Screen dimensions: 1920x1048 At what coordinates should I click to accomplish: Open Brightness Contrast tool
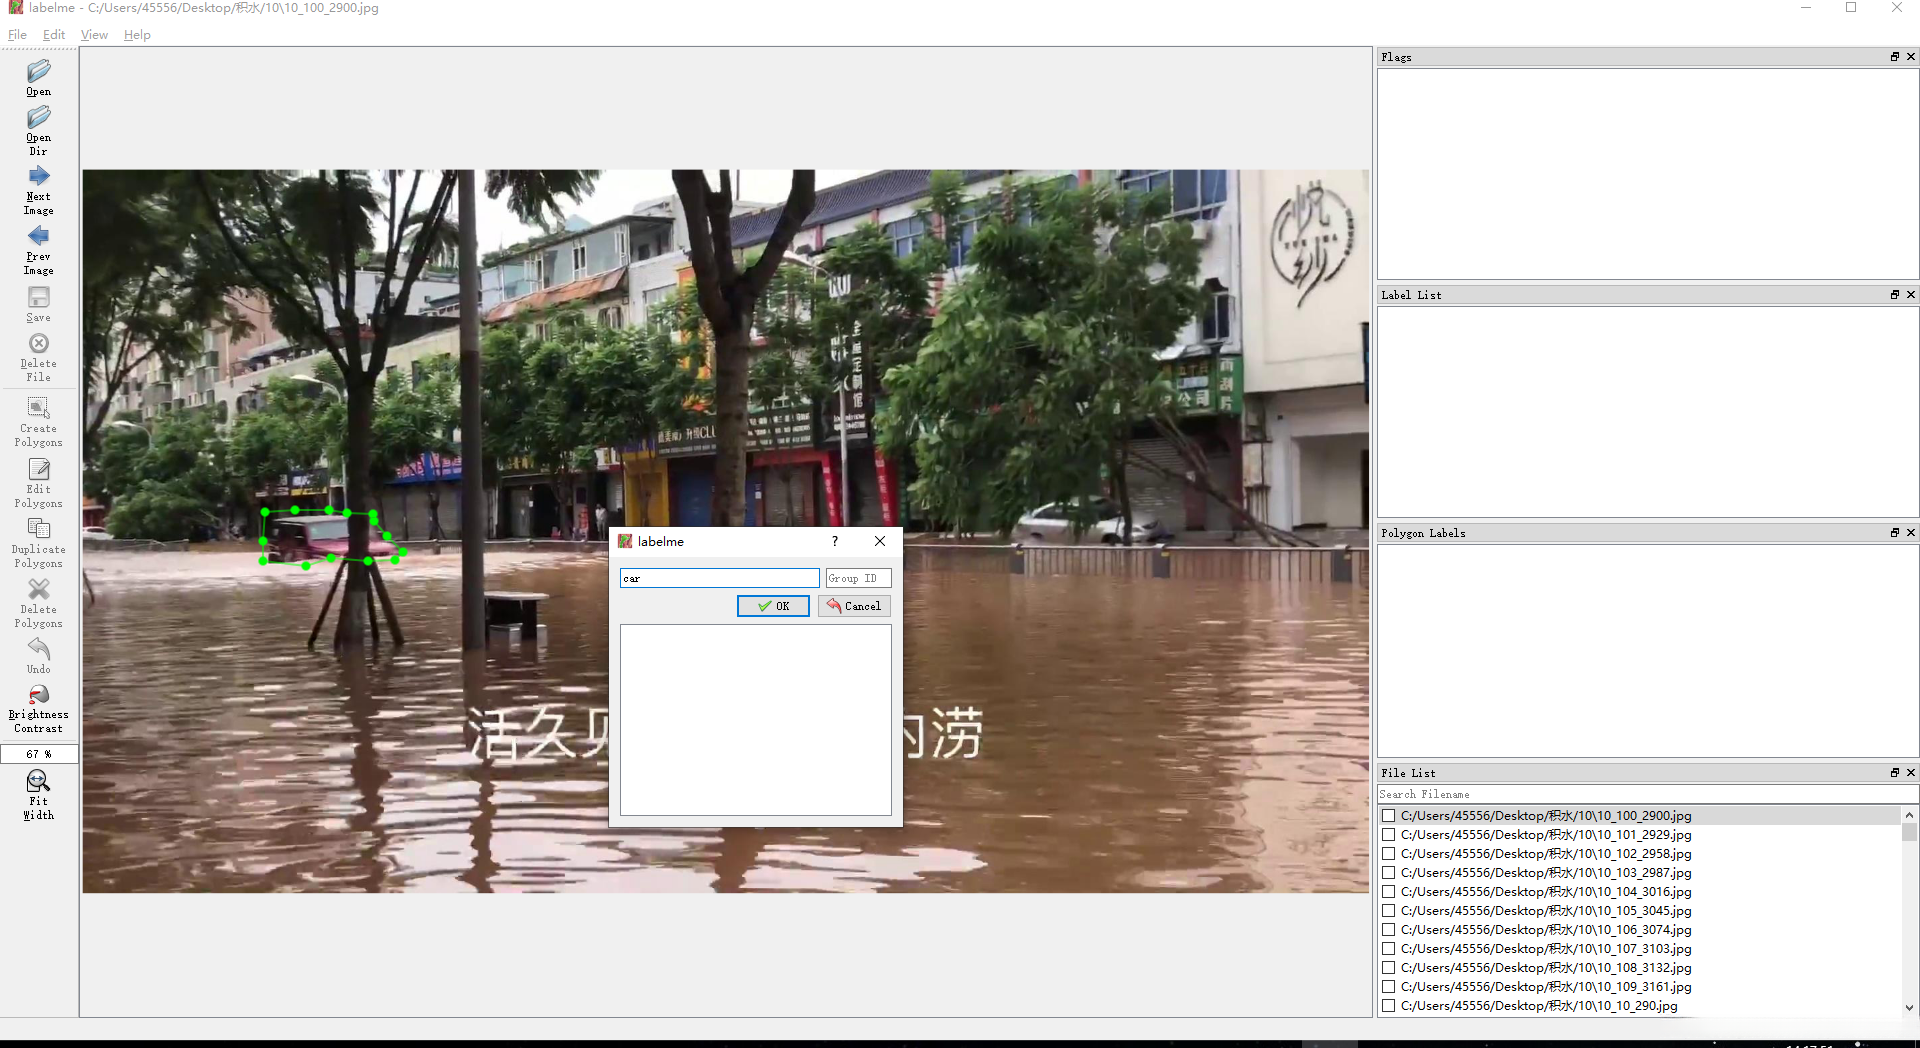[x=38, y=709]
